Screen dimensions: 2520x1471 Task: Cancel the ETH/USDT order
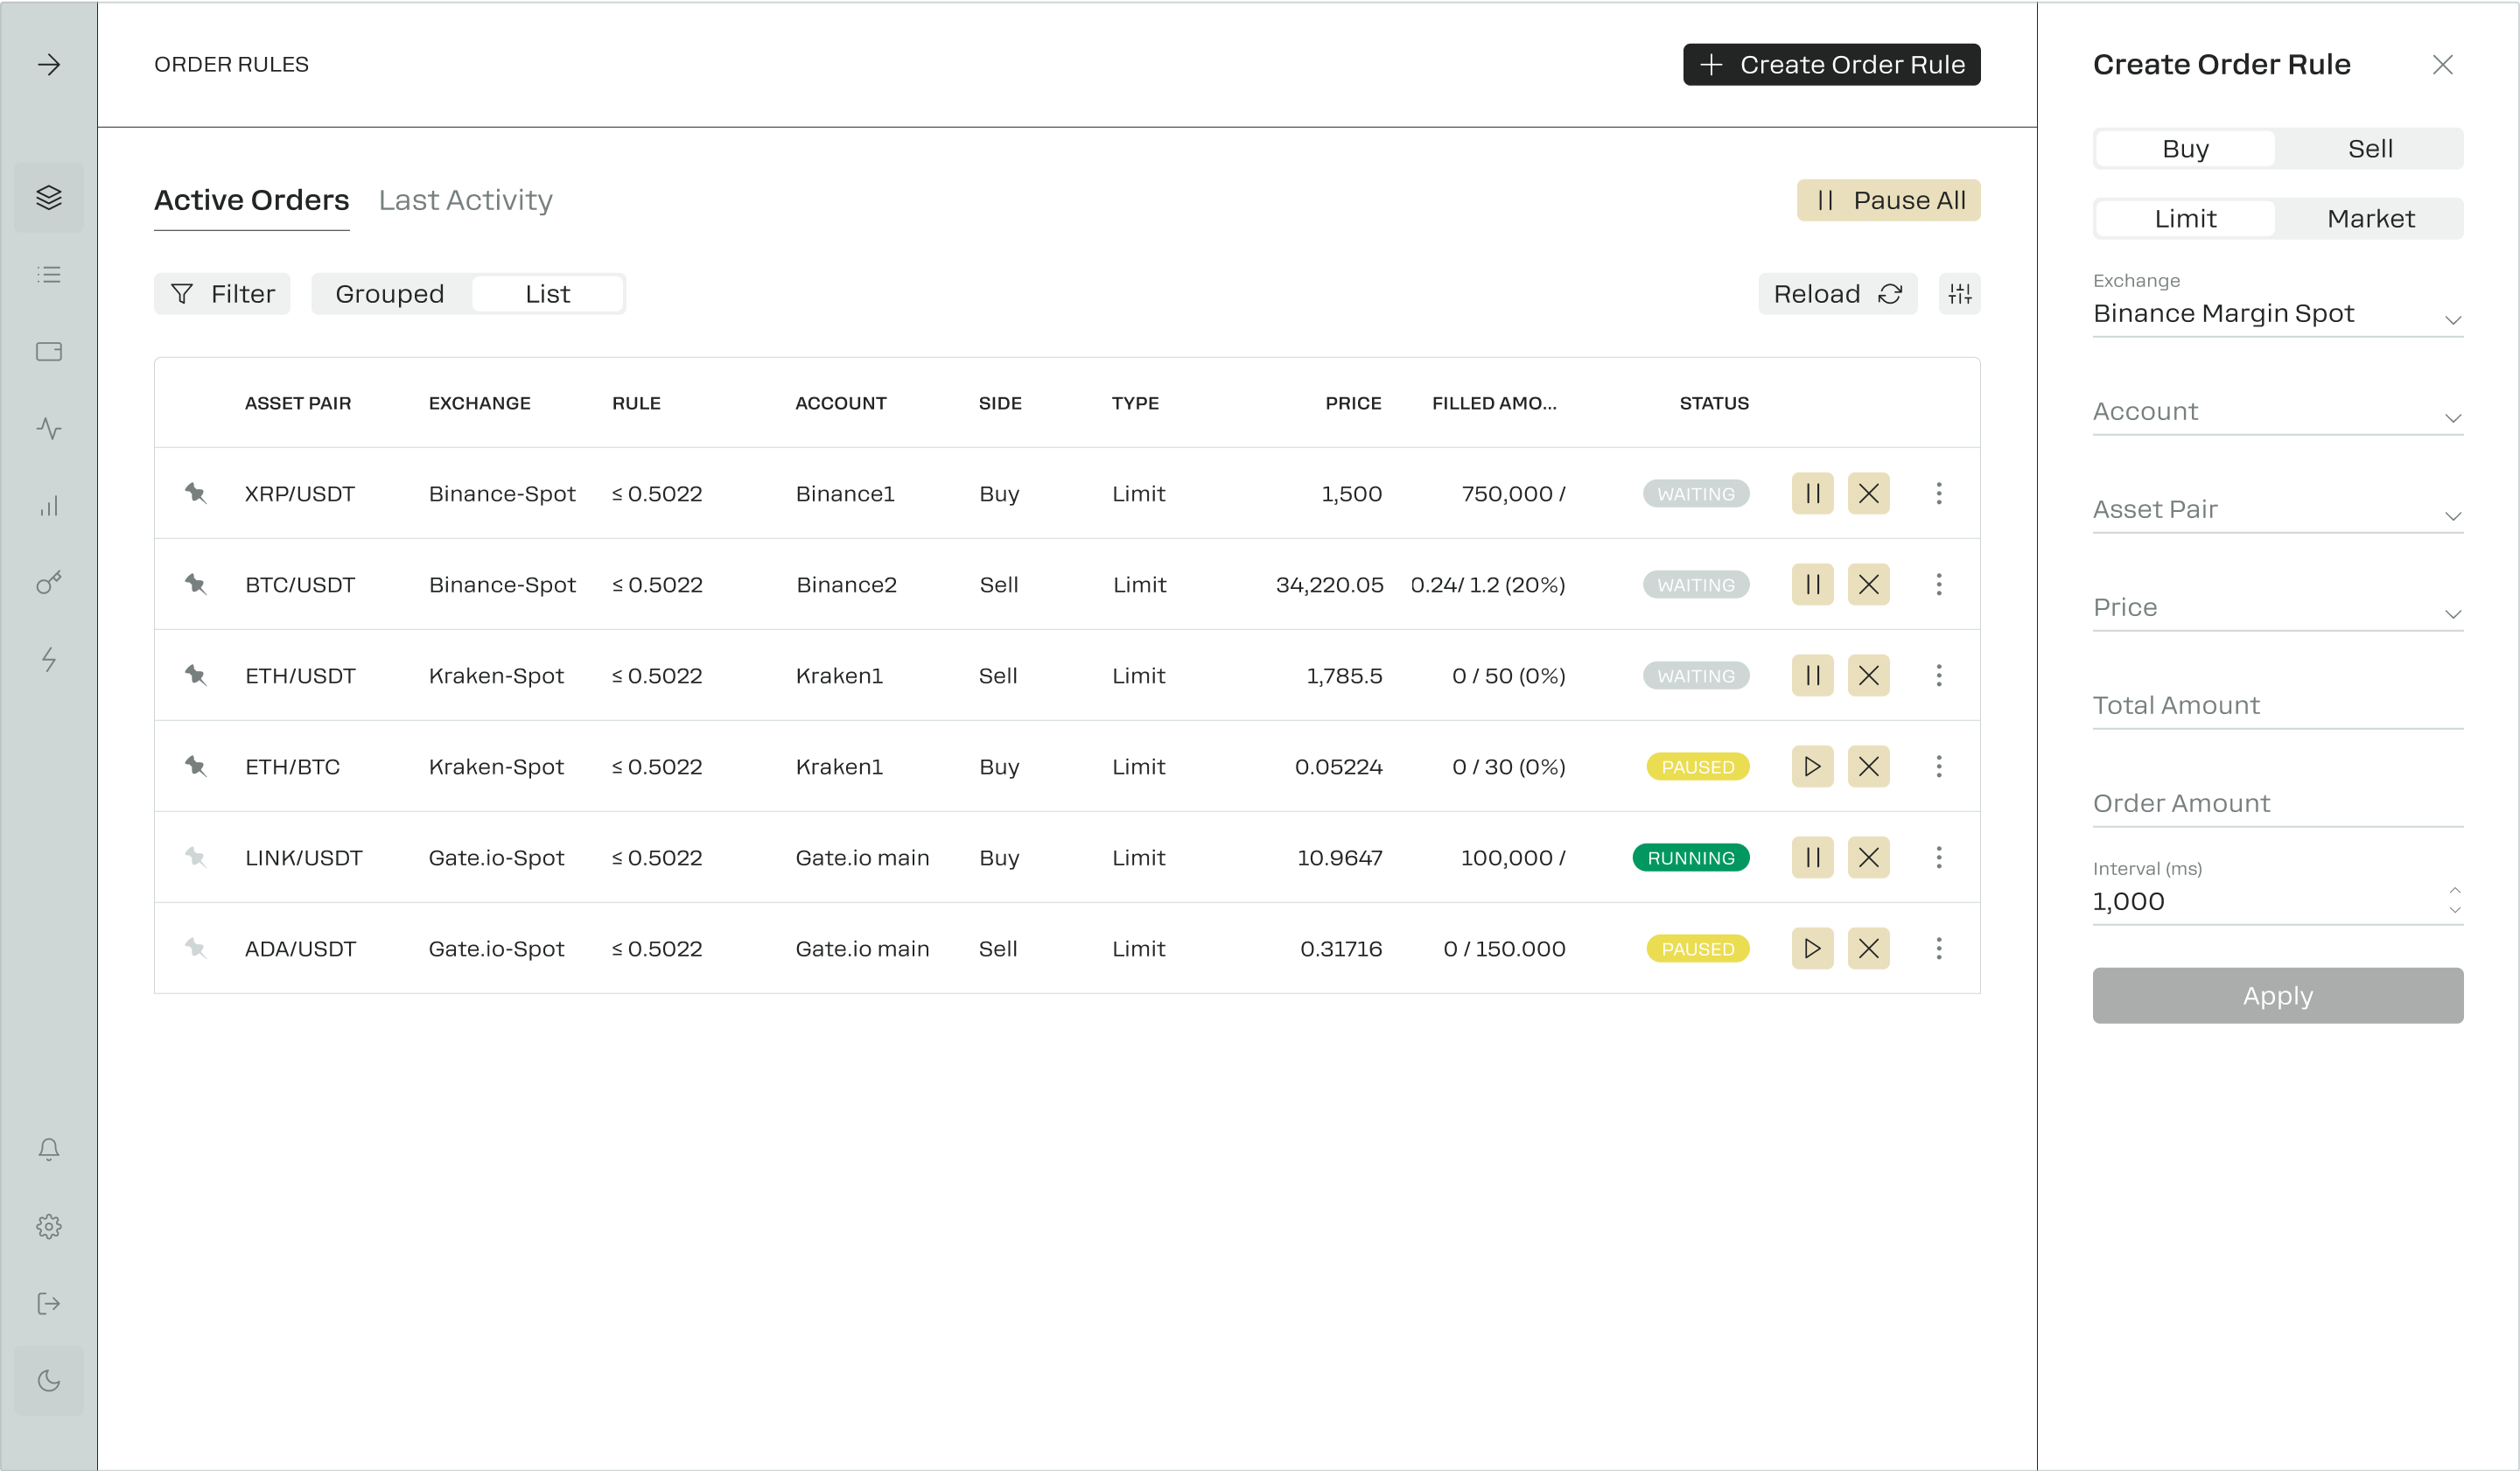[x=1868, y=676]
